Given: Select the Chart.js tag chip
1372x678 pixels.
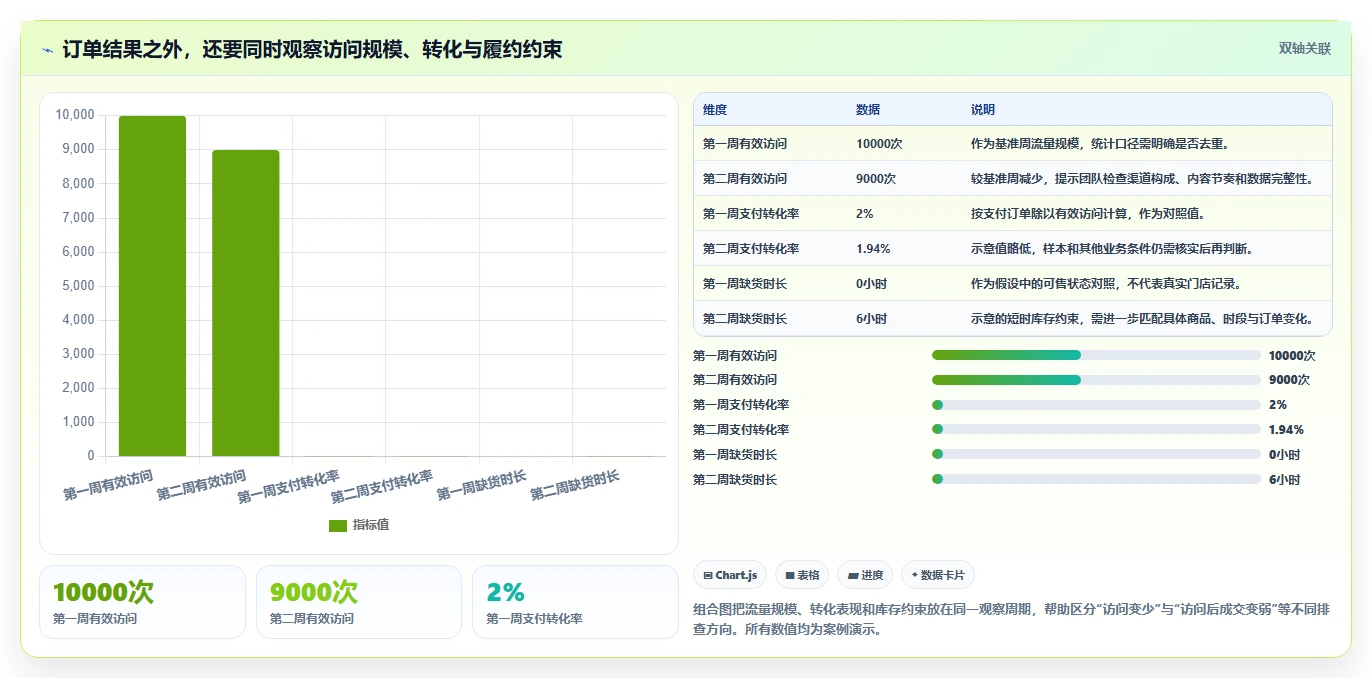Looking at the screenshot, I should [730, 575].
